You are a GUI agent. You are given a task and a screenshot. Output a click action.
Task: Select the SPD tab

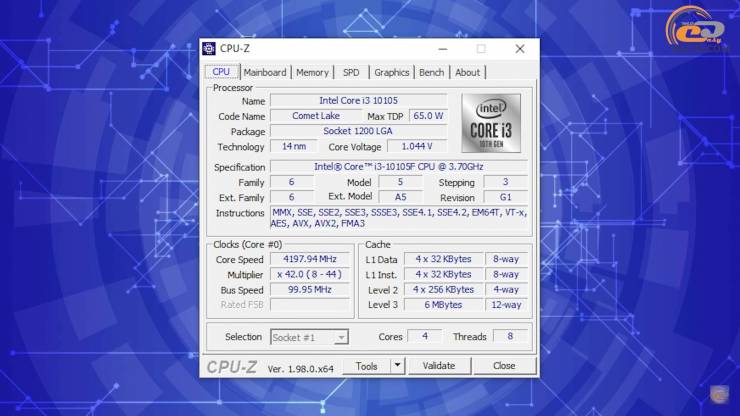351,72
